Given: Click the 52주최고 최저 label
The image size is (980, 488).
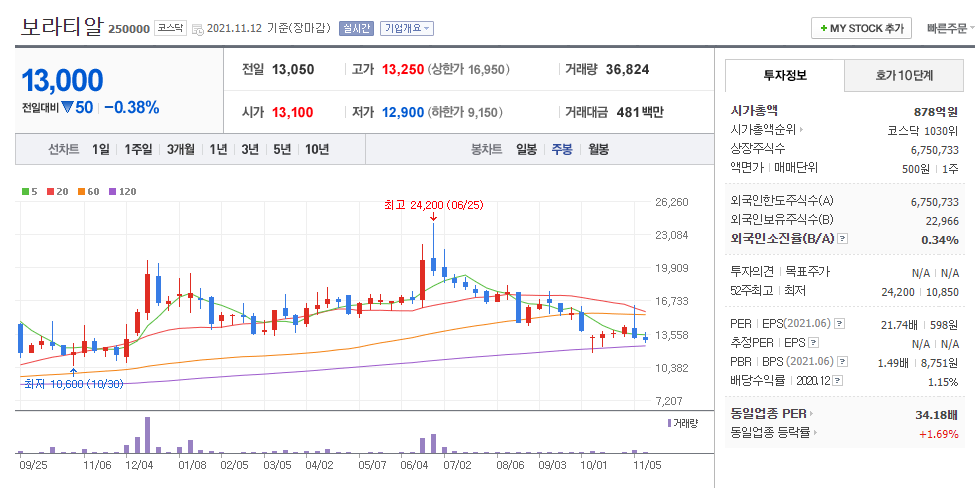Looking at the screenshot, I should 766,291.
